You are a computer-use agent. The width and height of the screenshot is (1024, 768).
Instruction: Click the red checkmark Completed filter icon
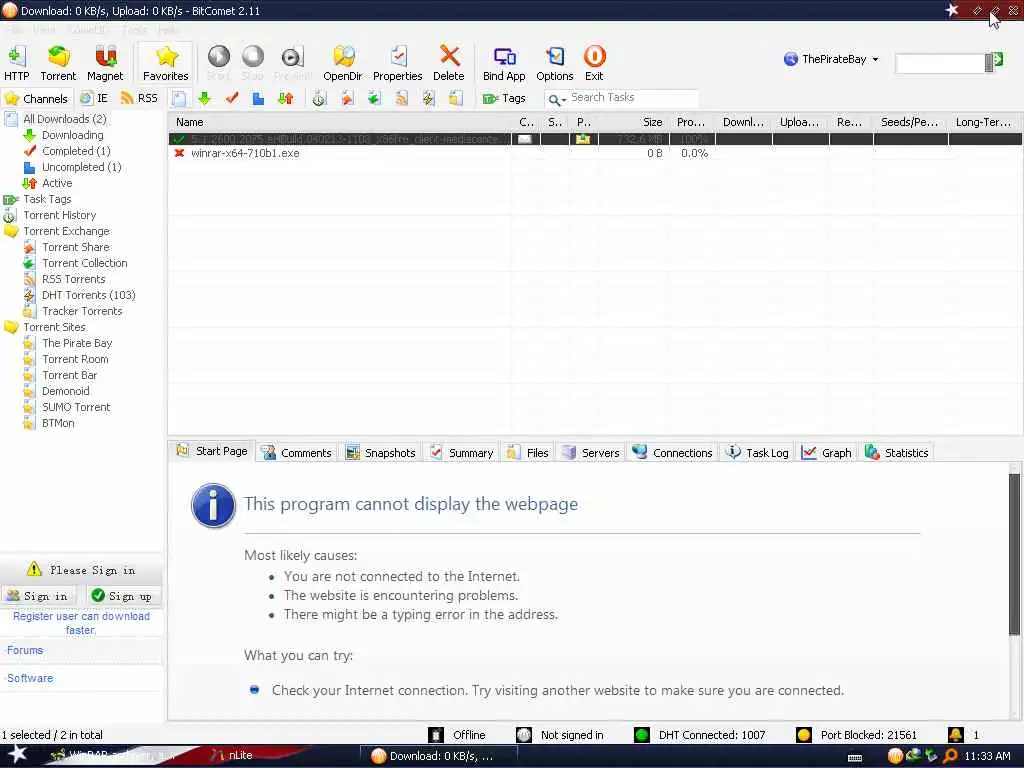click(231, 99)
